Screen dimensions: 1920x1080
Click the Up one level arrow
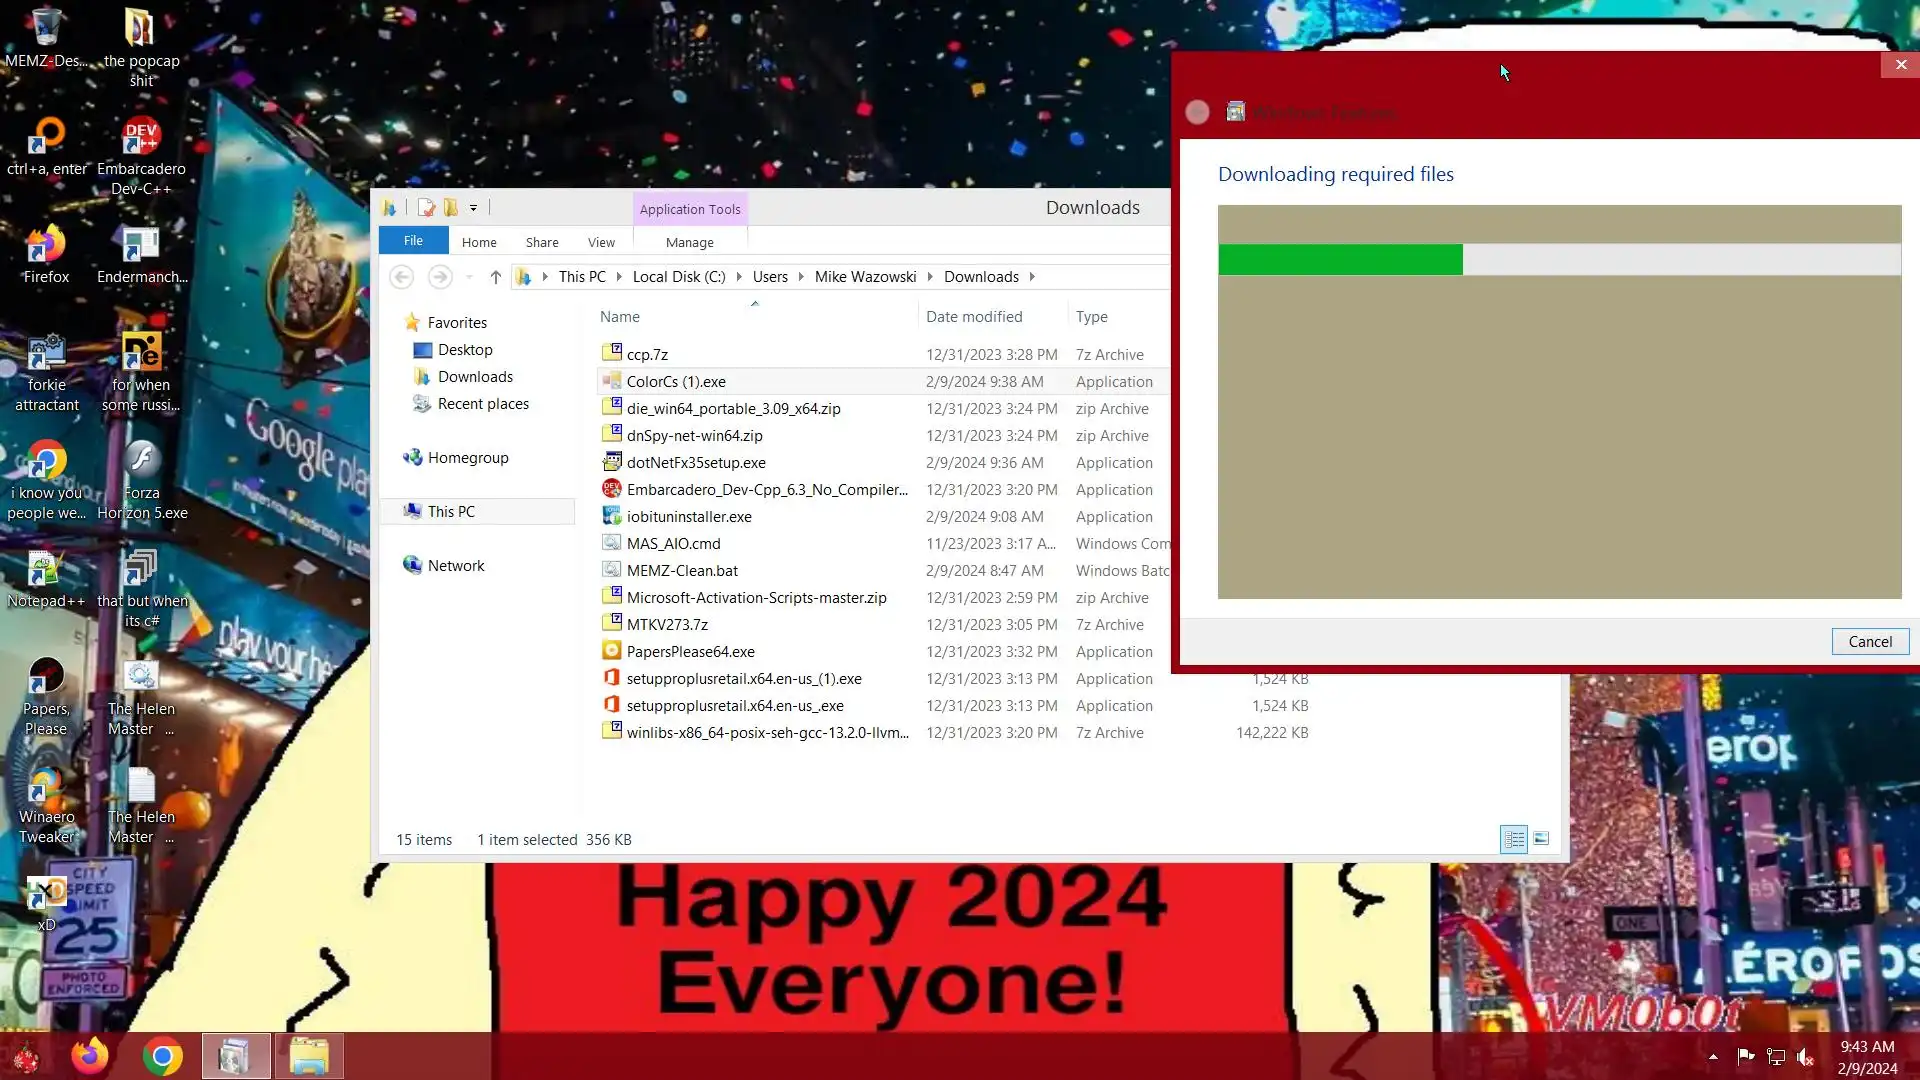pos(495,277)
